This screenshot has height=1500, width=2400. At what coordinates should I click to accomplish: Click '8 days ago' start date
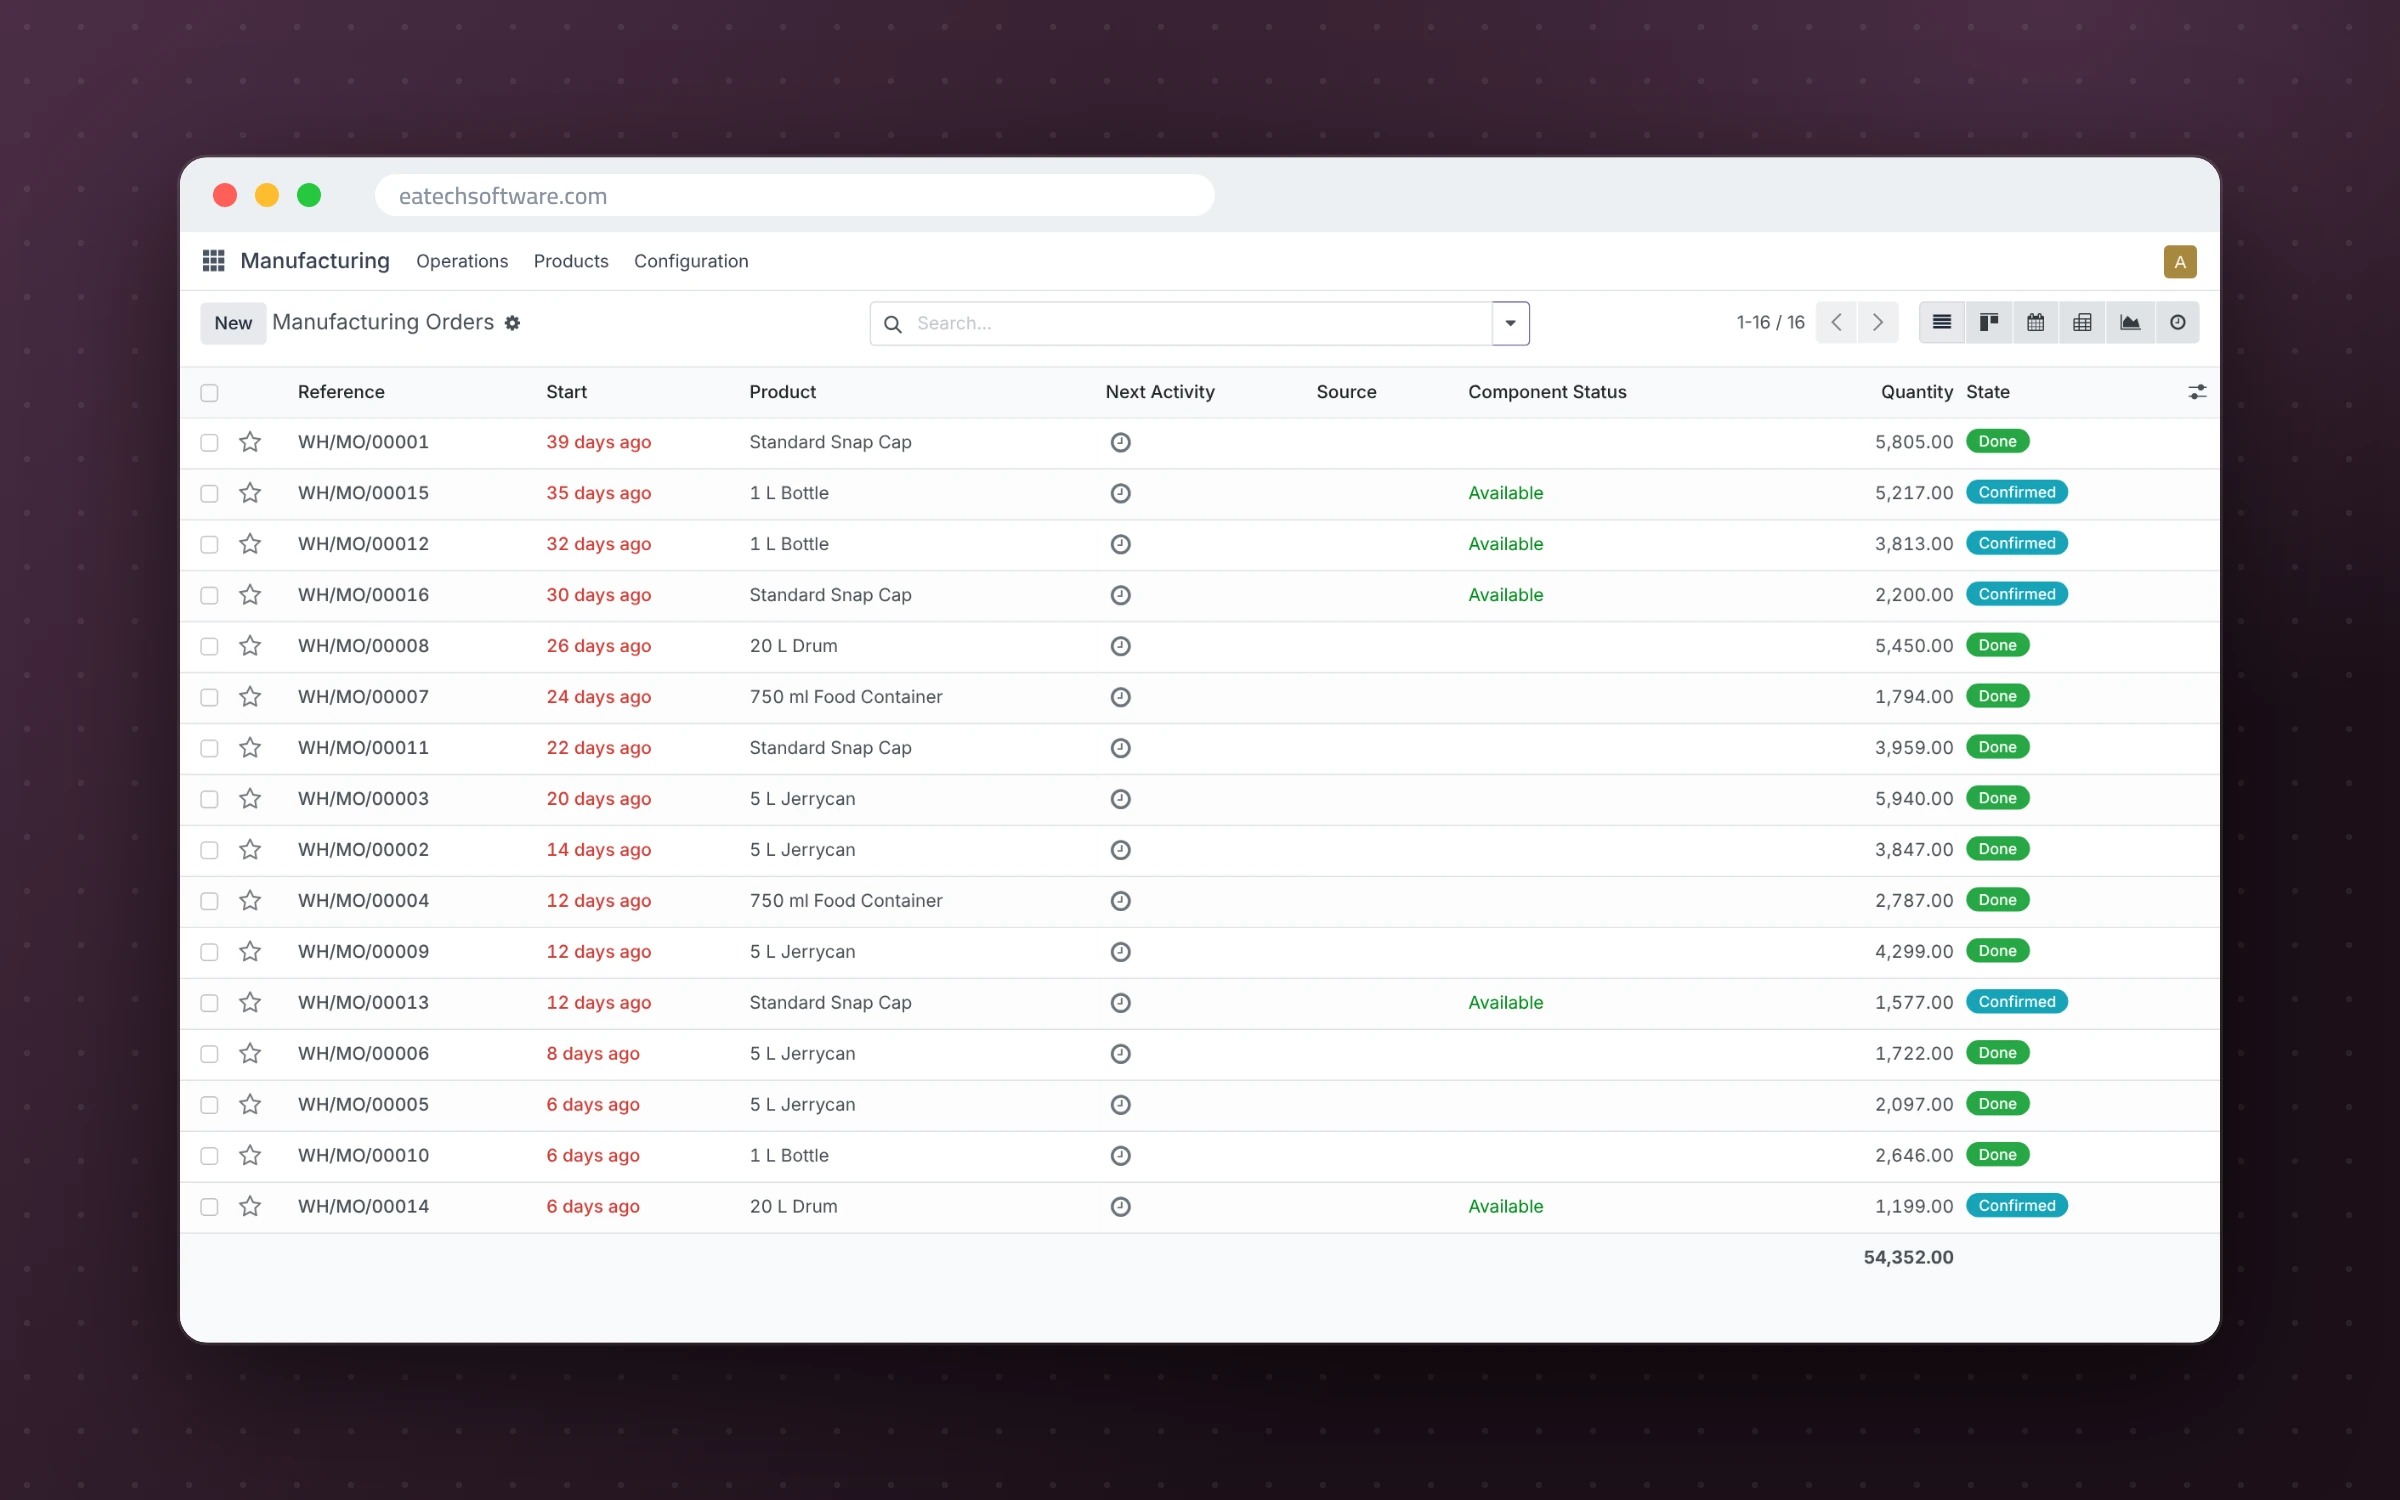593,1054
